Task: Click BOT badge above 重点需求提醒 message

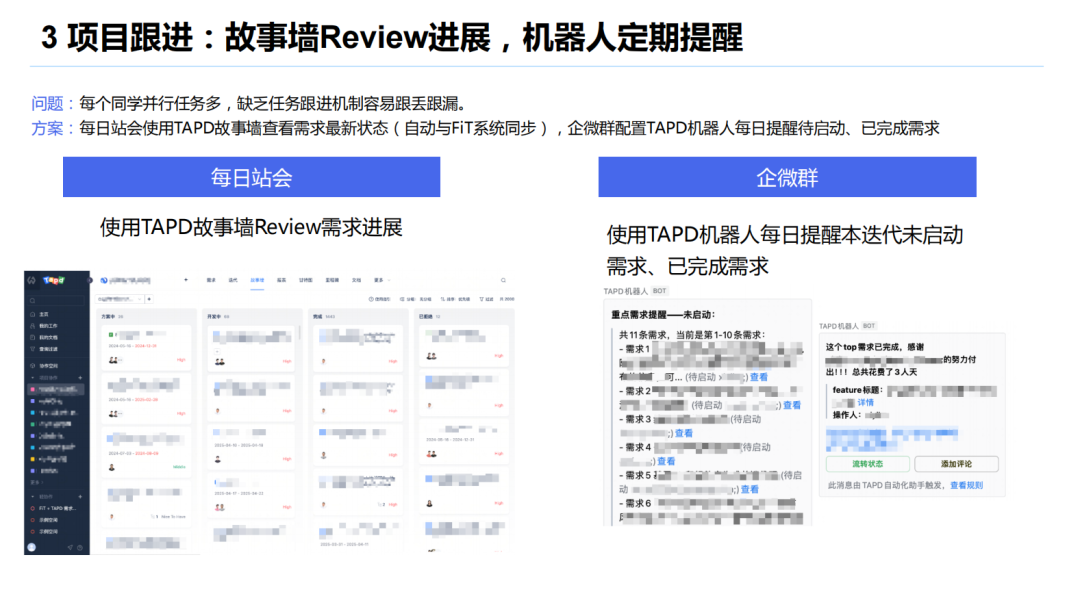Action: point(659,291)
